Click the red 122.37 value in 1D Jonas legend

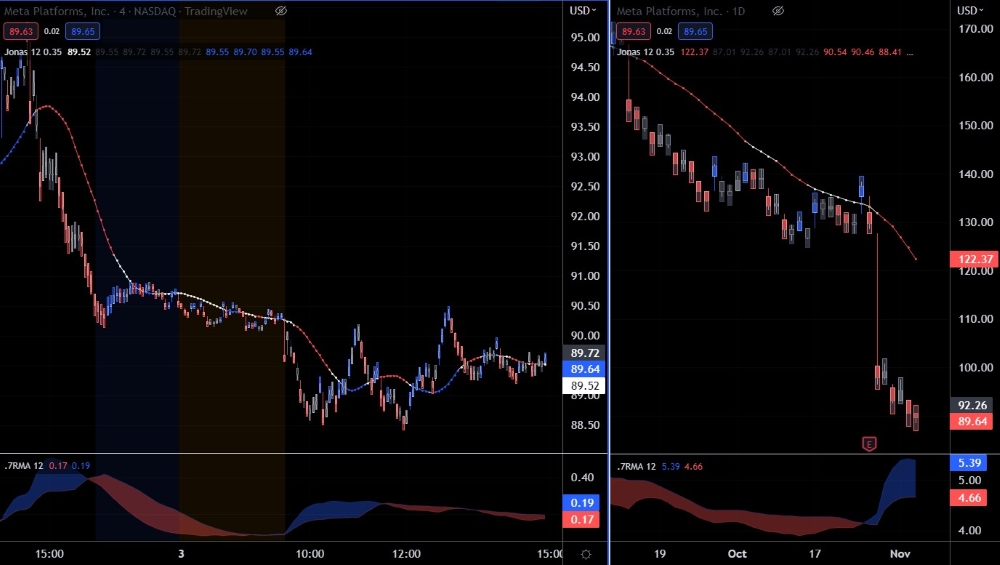pos(695,52)
